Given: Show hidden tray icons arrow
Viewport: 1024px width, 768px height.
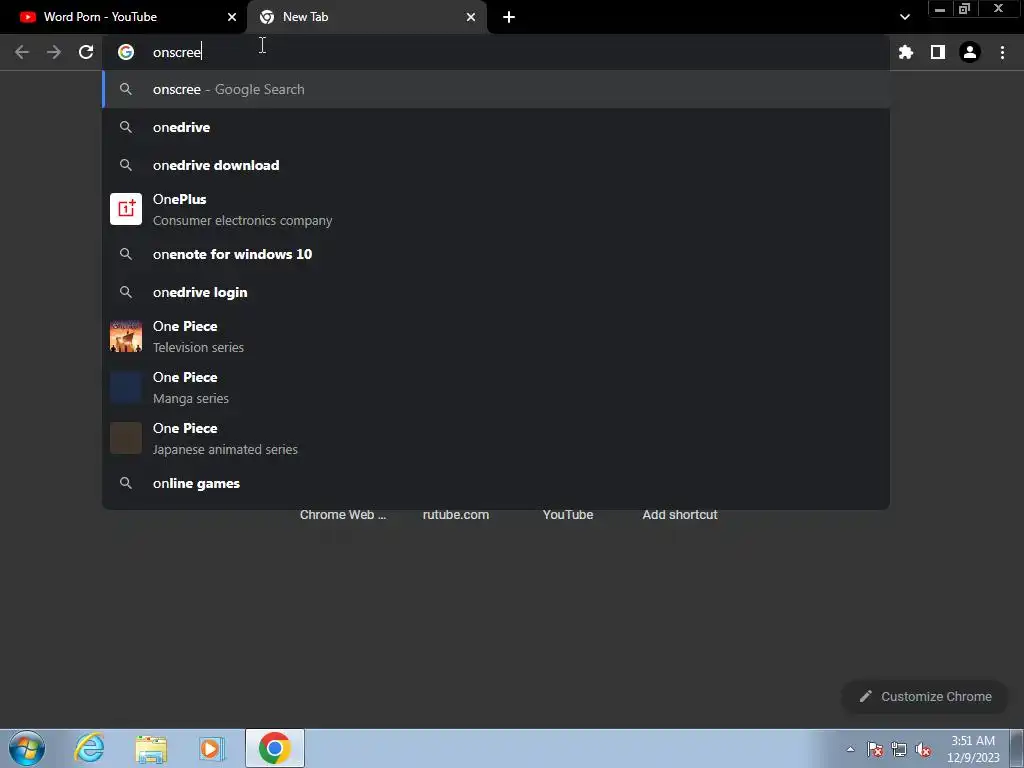Looking at the screenshot, I should click(850, 749).
